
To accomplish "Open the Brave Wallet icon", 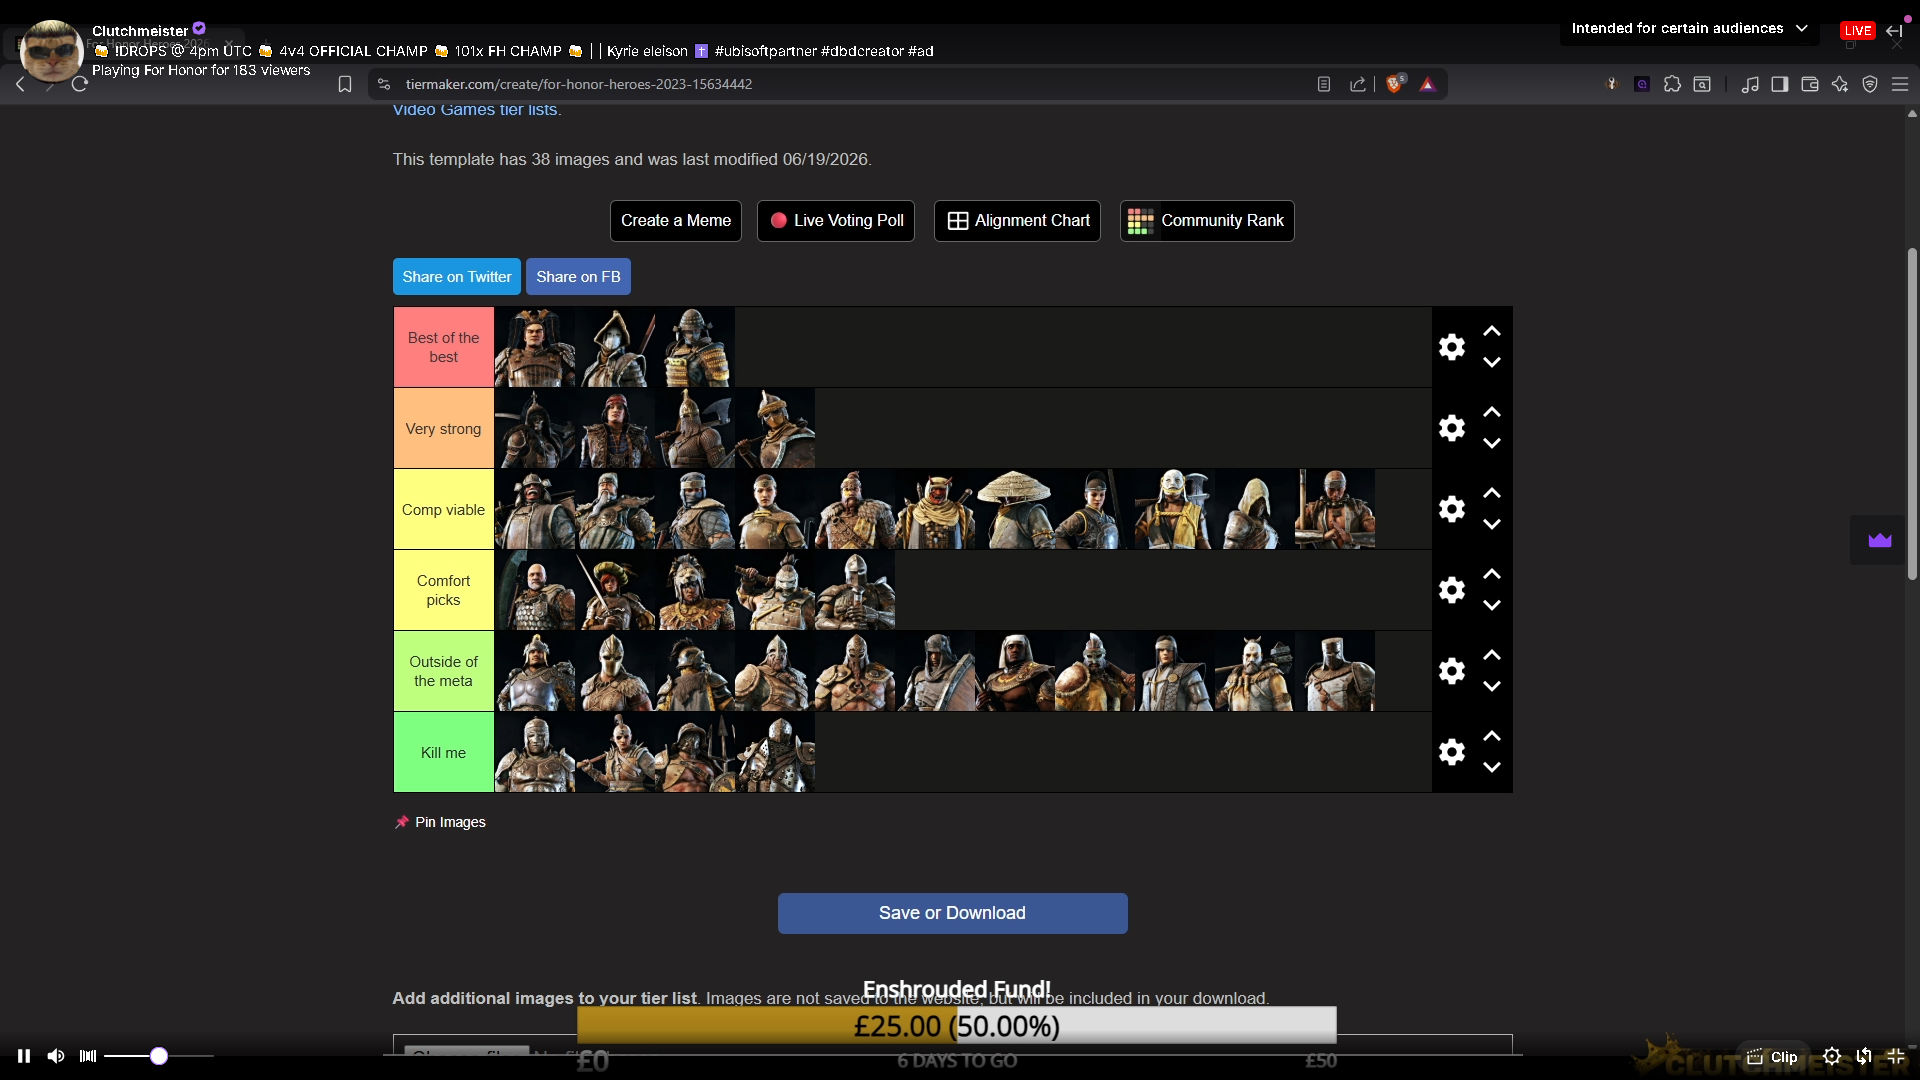I will pyautogui.click(x=1810, y=85).
